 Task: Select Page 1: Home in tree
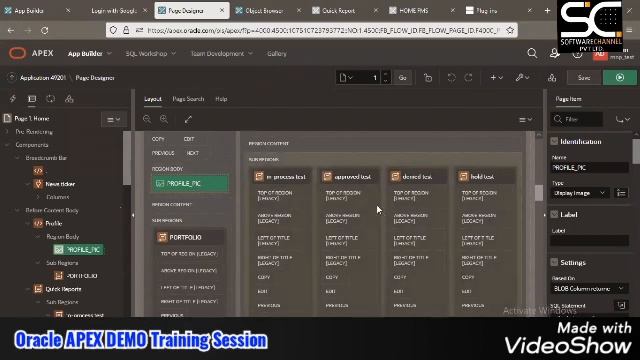coord(31,118)
